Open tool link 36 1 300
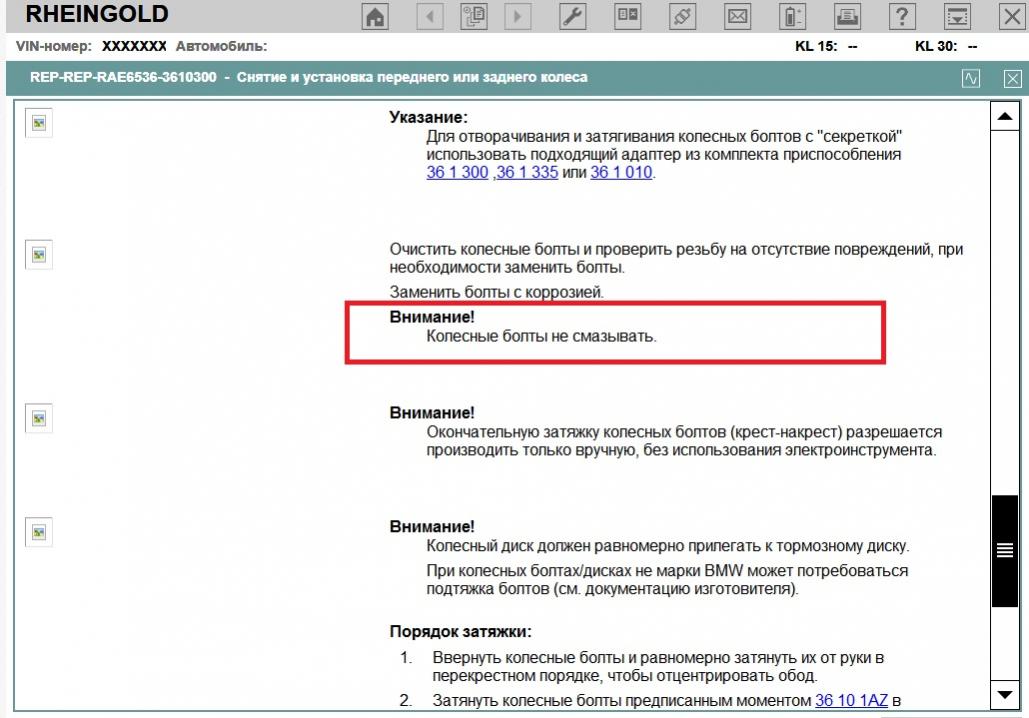The image size is (1029, 718). 457,172
